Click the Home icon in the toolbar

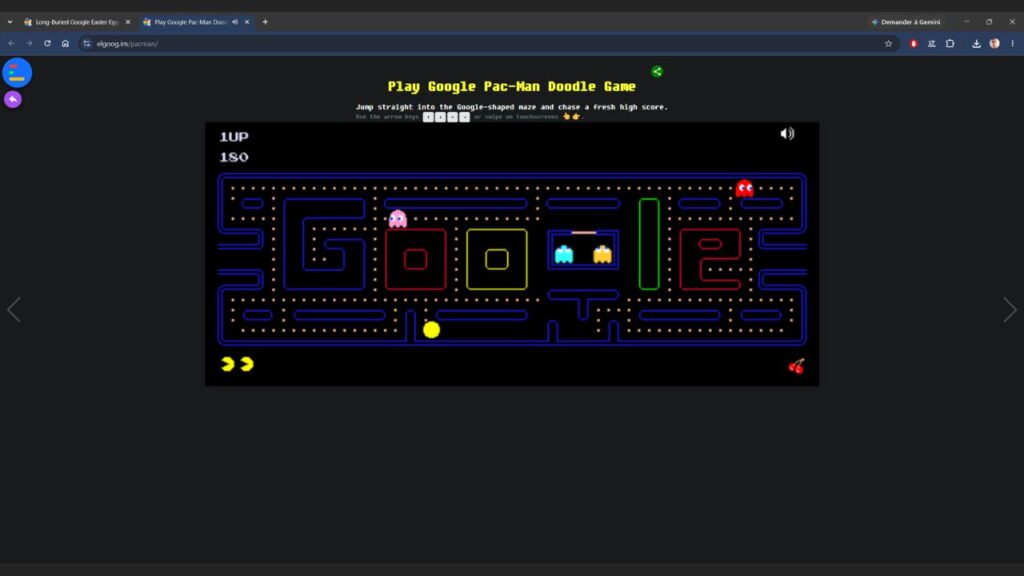(x=65, y=44)
